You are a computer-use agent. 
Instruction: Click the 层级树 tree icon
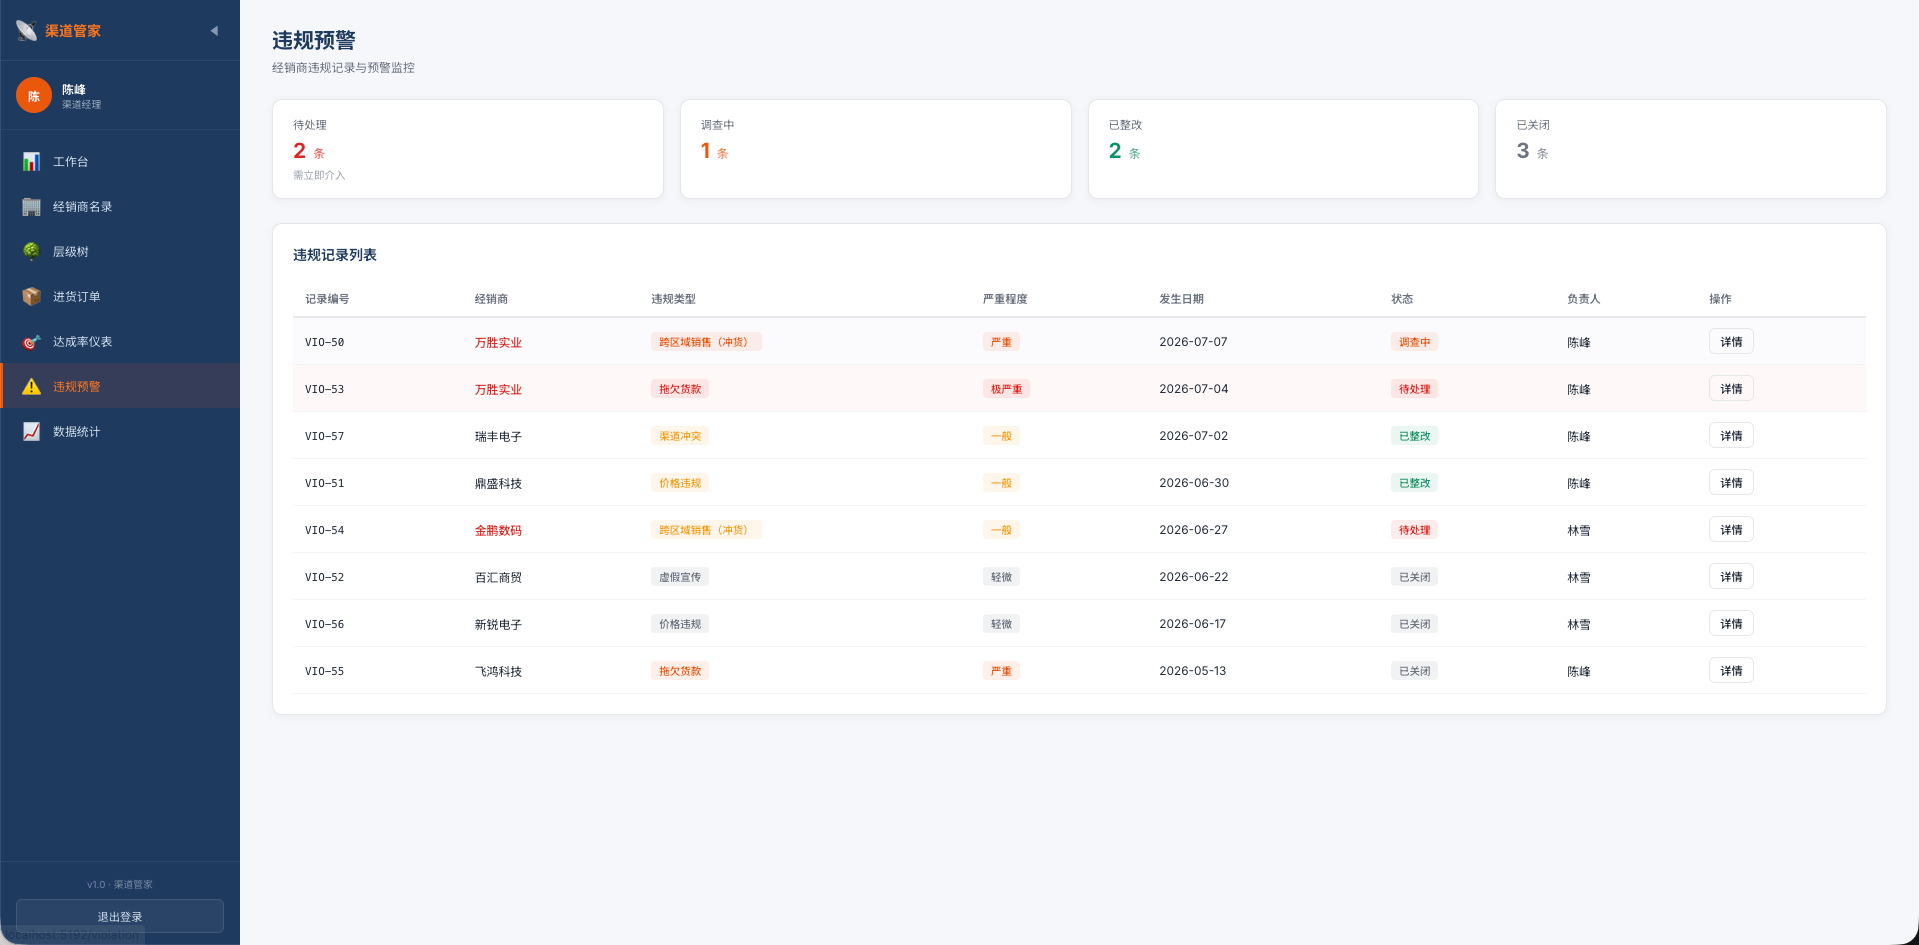32,251
